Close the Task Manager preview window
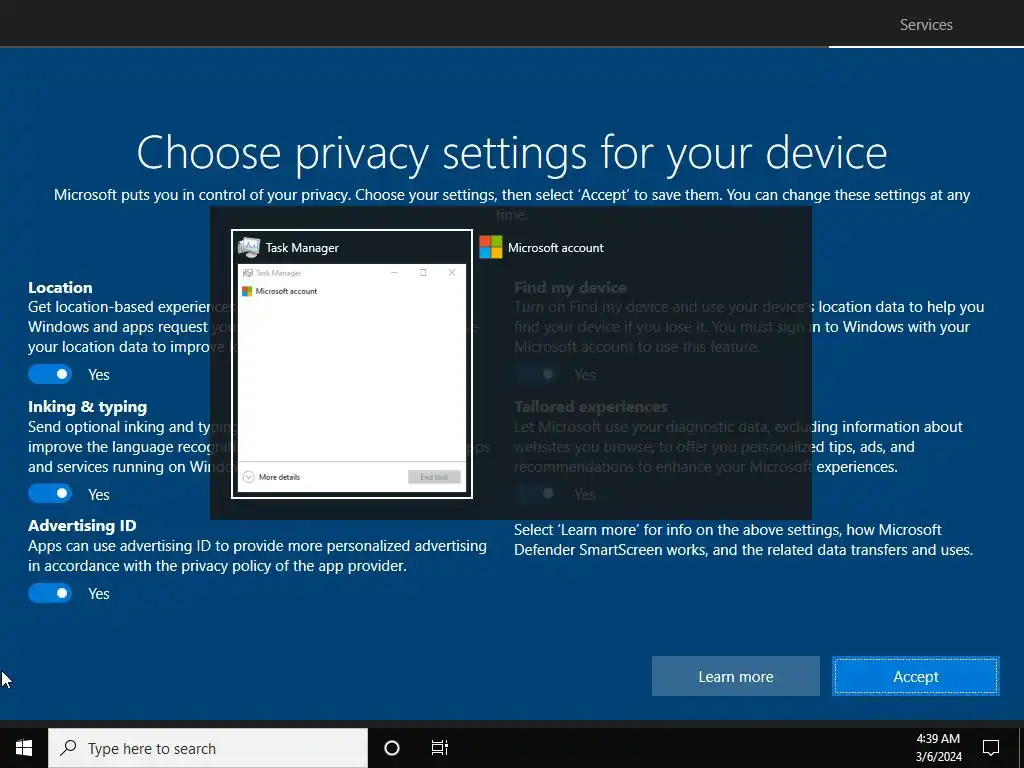The image size is (1024, 768). [x=452, y=273]
